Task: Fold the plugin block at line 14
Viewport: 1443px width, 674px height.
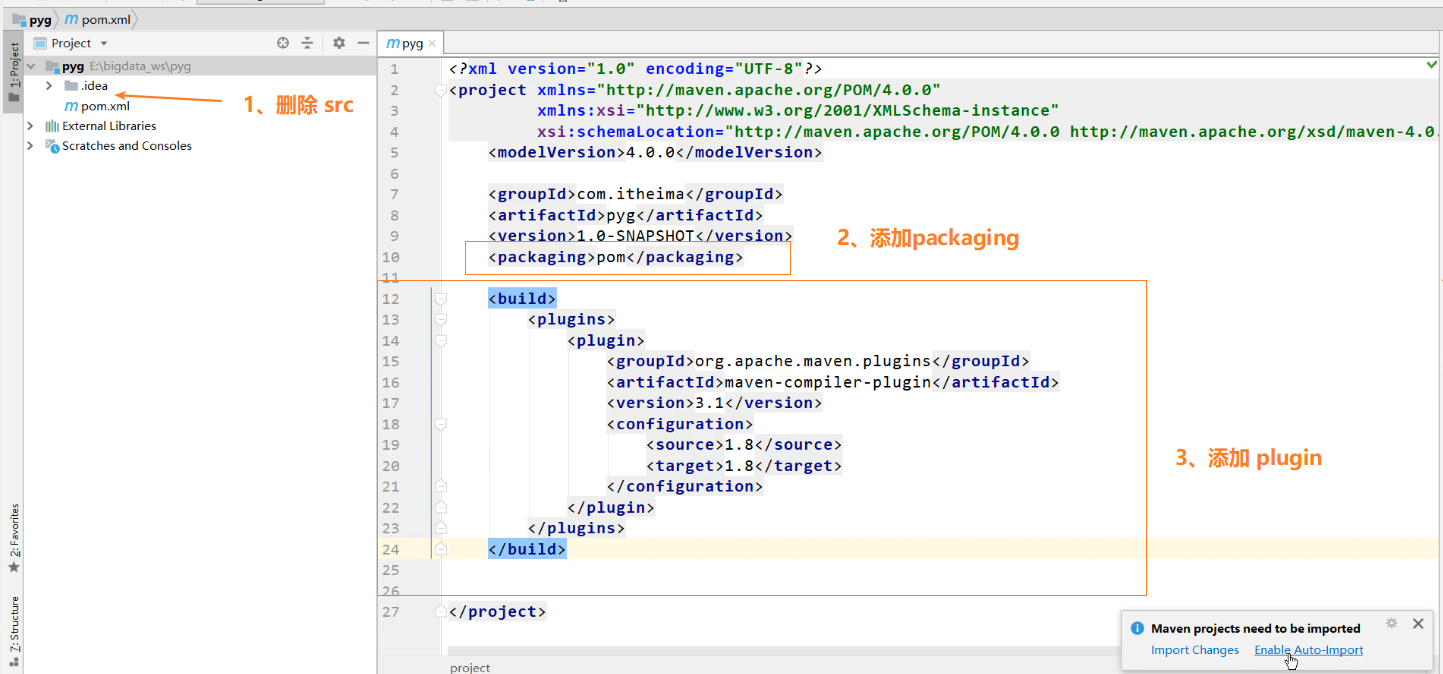Action: [x=440, y=341]
